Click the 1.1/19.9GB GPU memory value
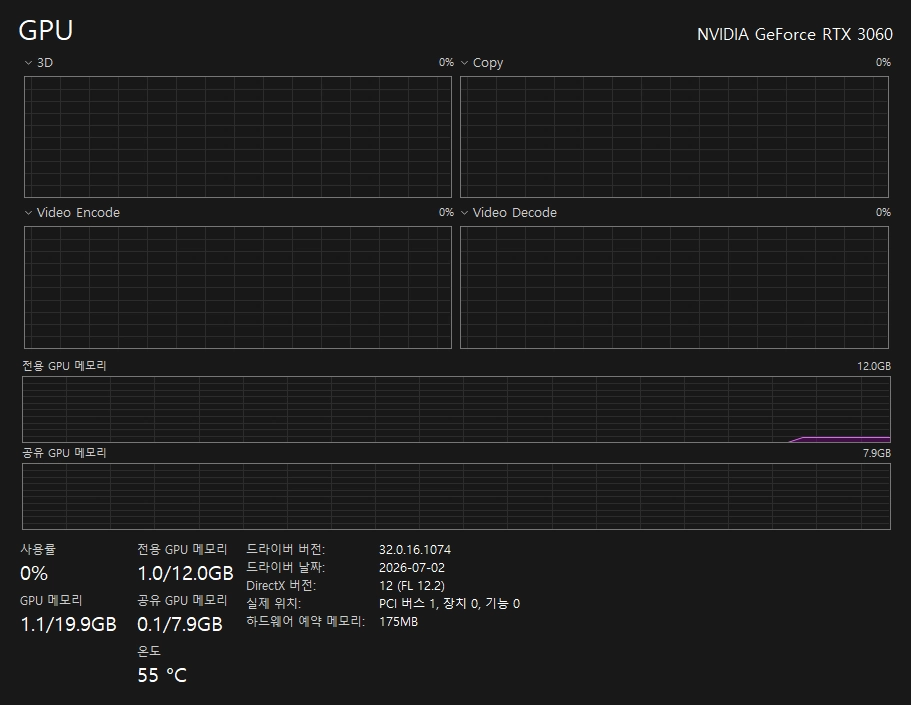911x705 pixels. [x=69, y=624]
